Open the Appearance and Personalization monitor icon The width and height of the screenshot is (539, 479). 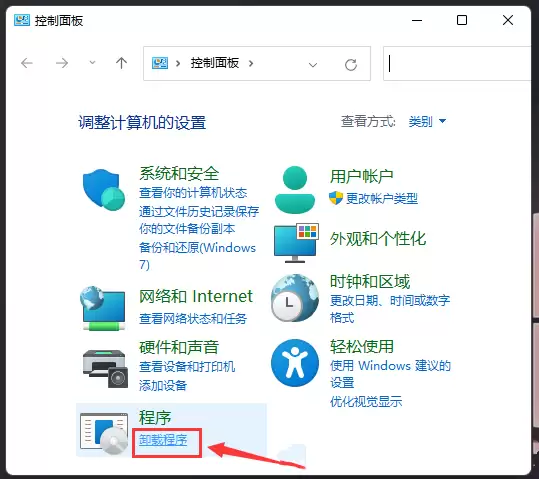coord(296,243)
